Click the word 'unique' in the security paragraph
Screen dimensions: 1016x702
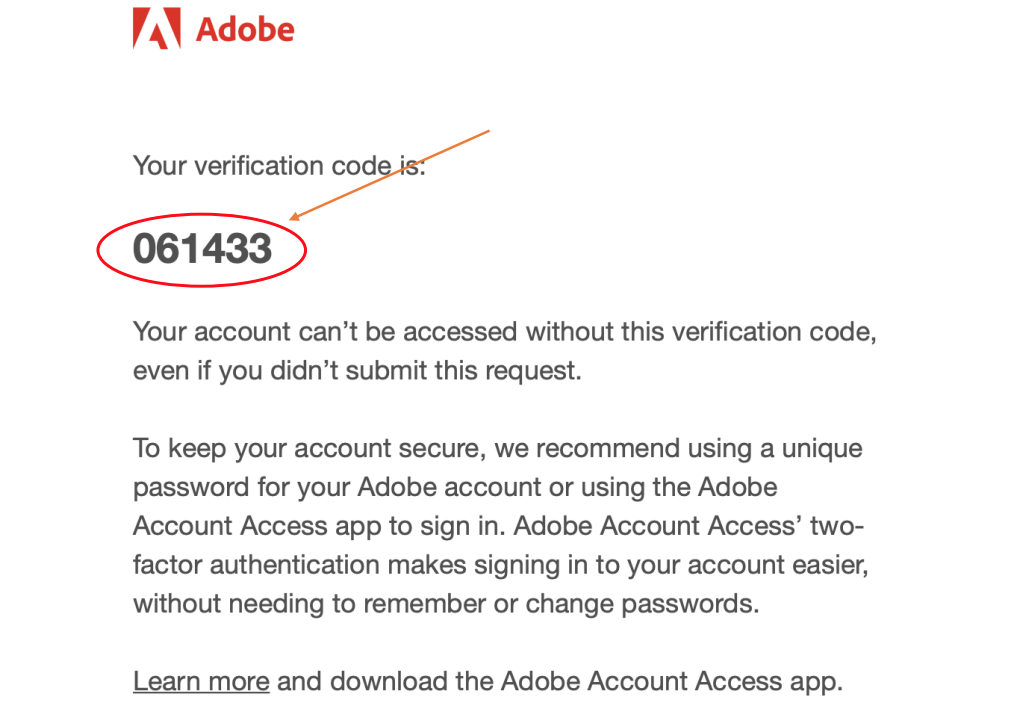point(822,449)
